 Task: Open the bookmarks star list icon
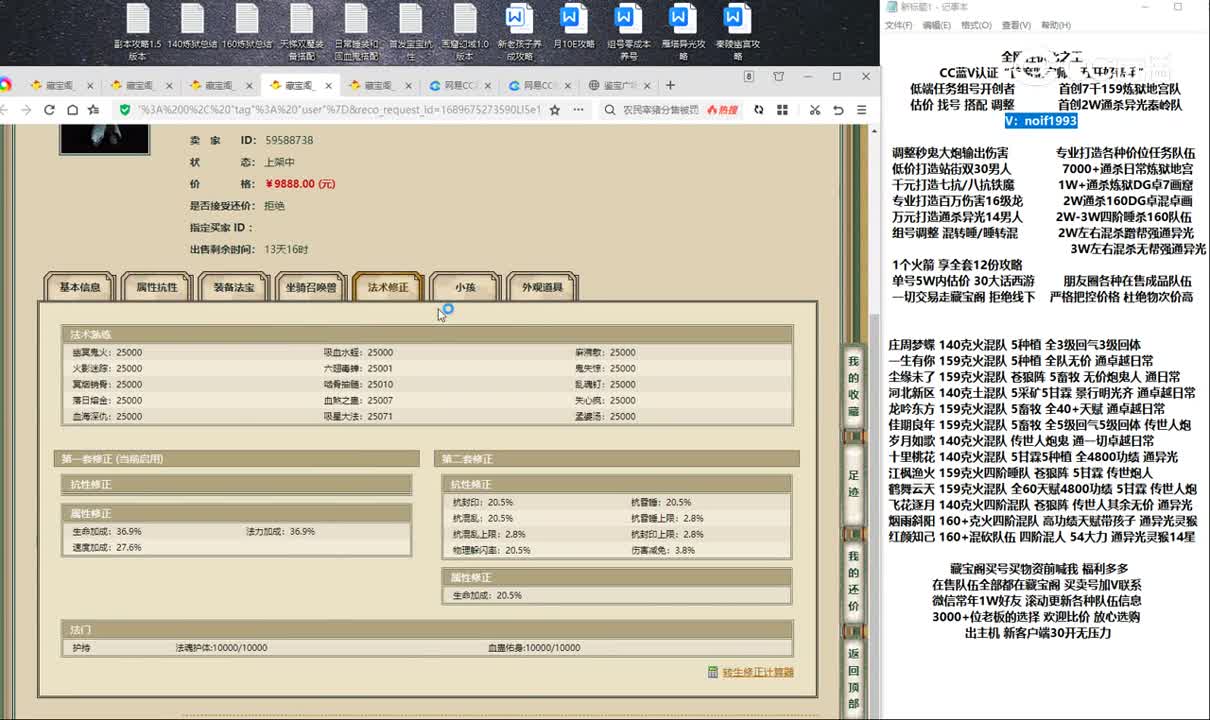click(x=93, y=110)
